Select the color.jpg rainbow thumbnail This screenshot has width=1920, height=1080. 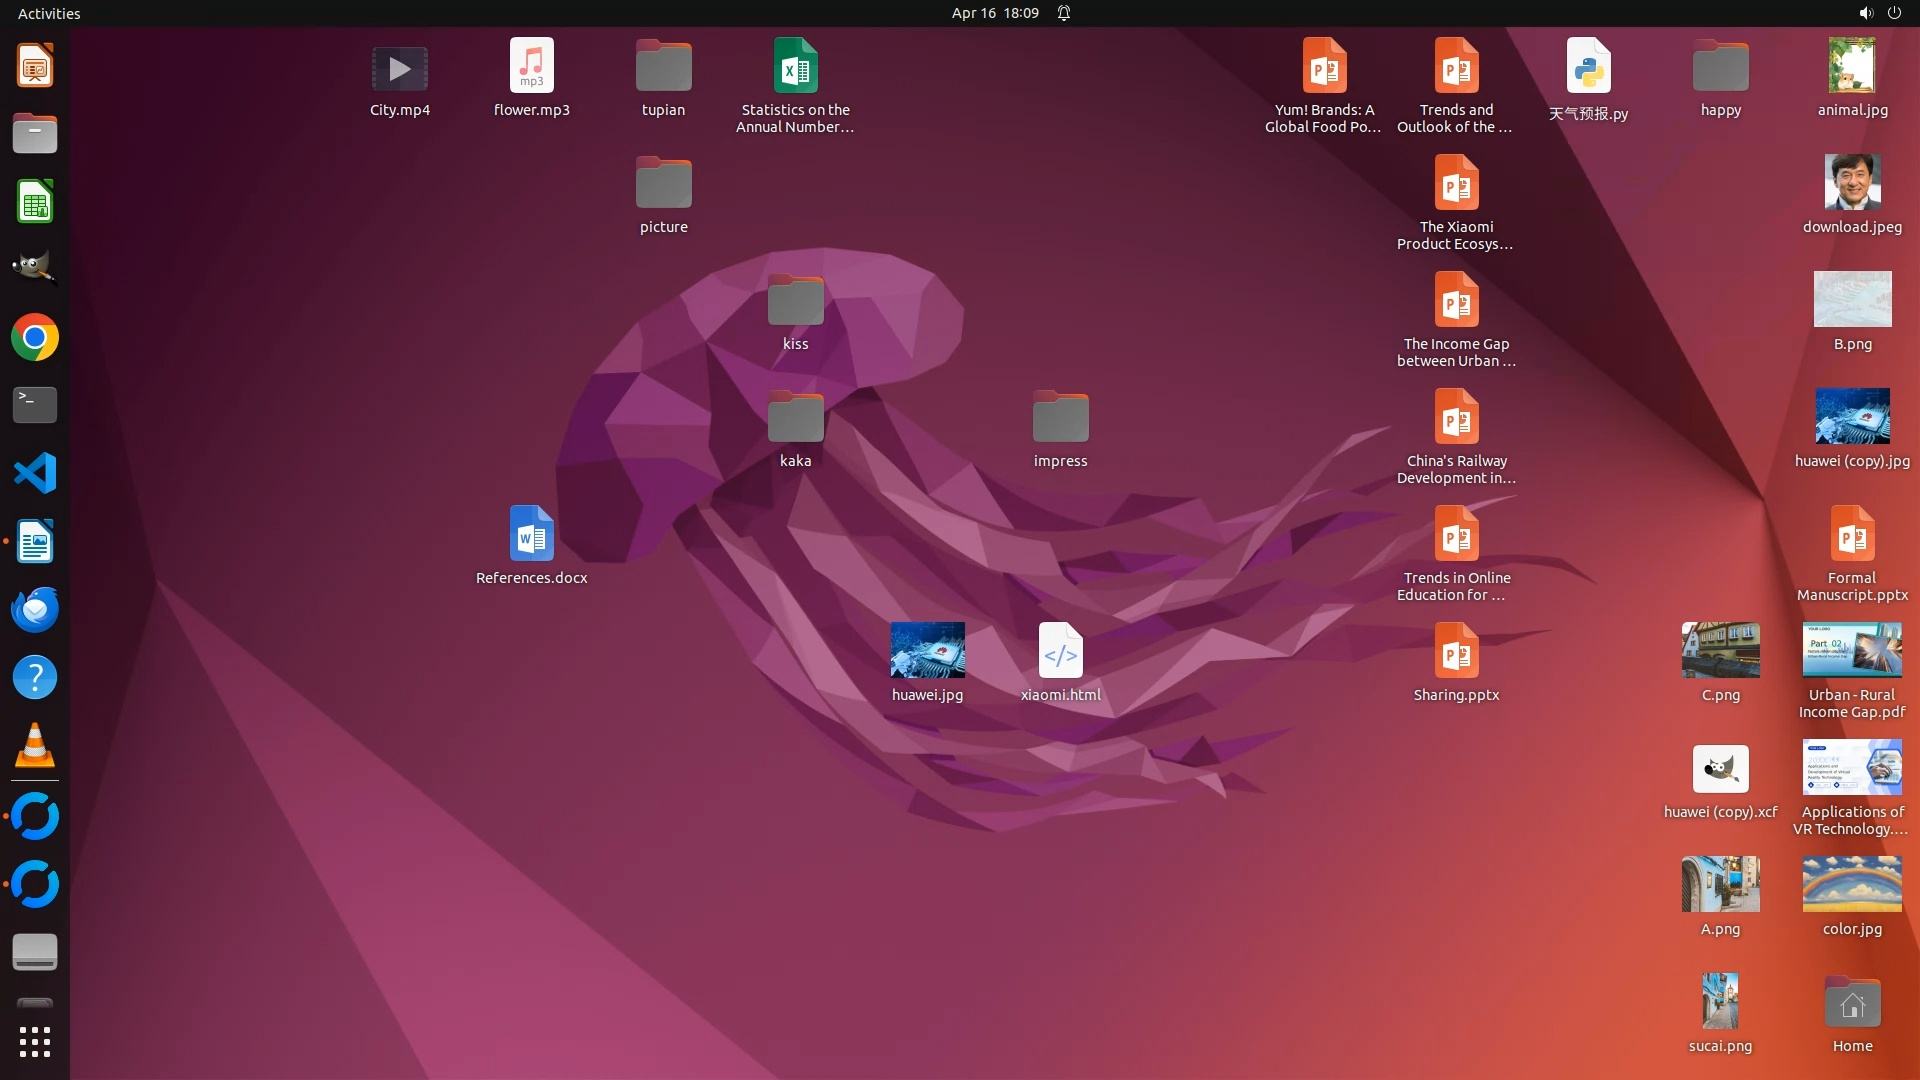click(x=1852, y=884)
